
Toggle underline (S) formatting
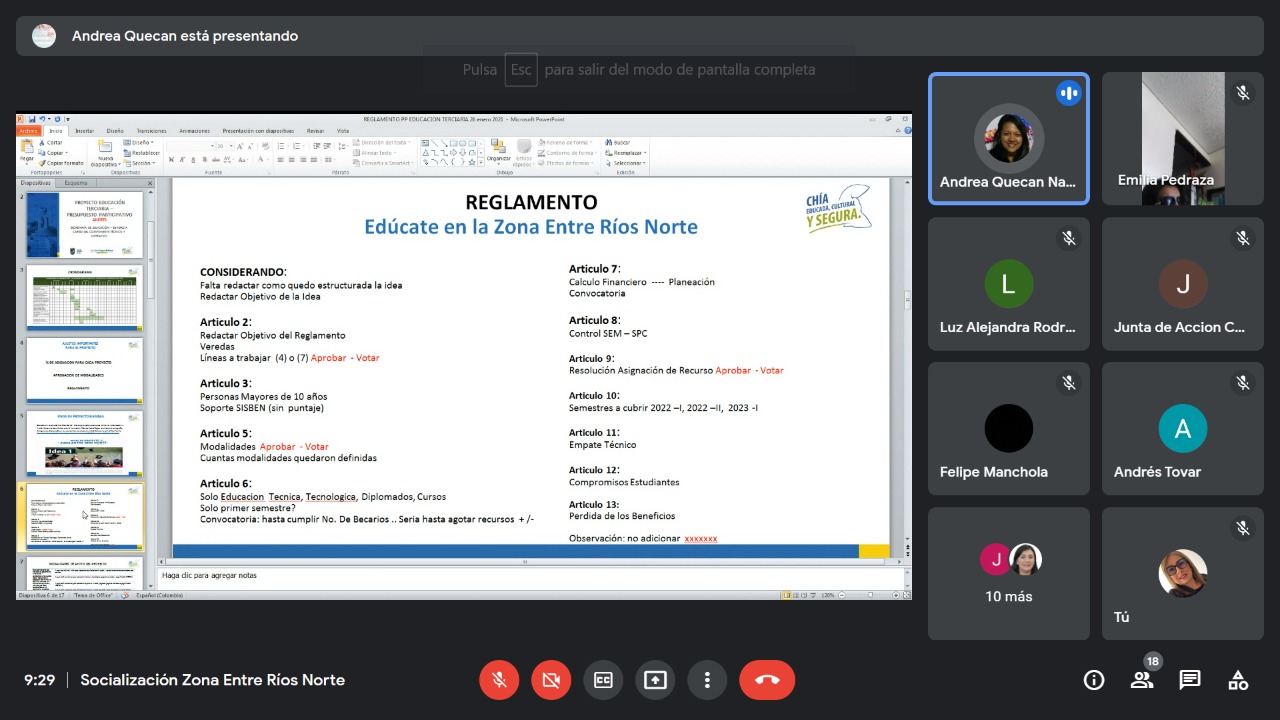coord(193,159)
